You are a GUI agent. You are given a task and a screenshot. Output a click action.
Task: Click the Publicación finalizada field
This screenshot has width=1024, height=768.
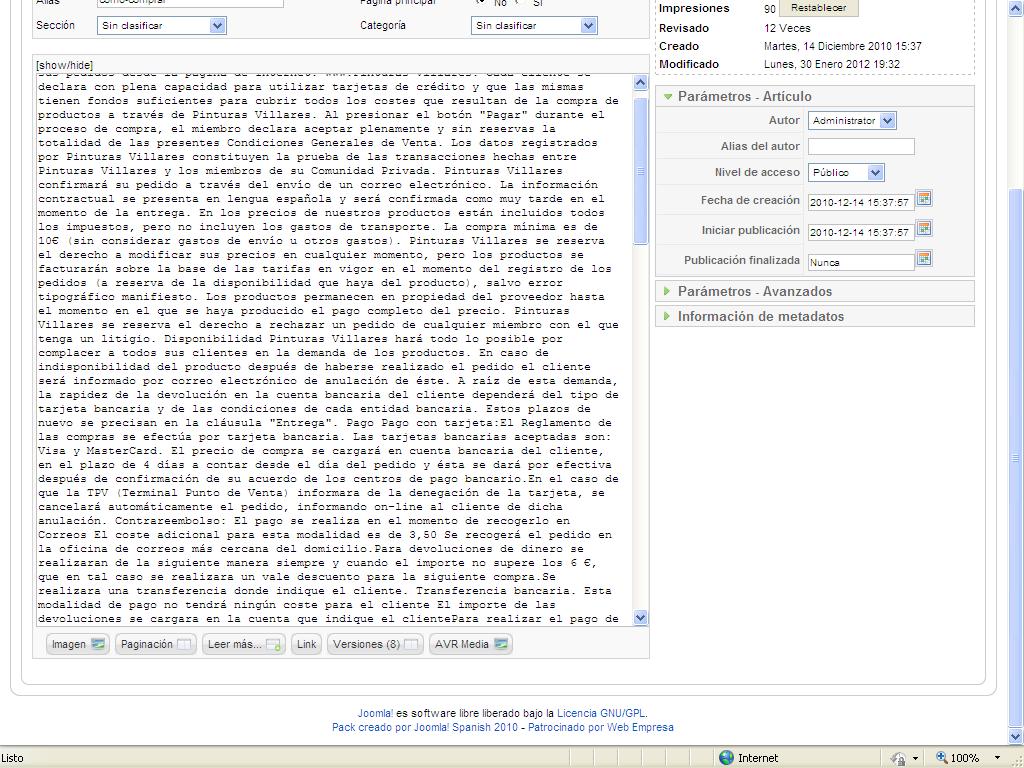861,262
